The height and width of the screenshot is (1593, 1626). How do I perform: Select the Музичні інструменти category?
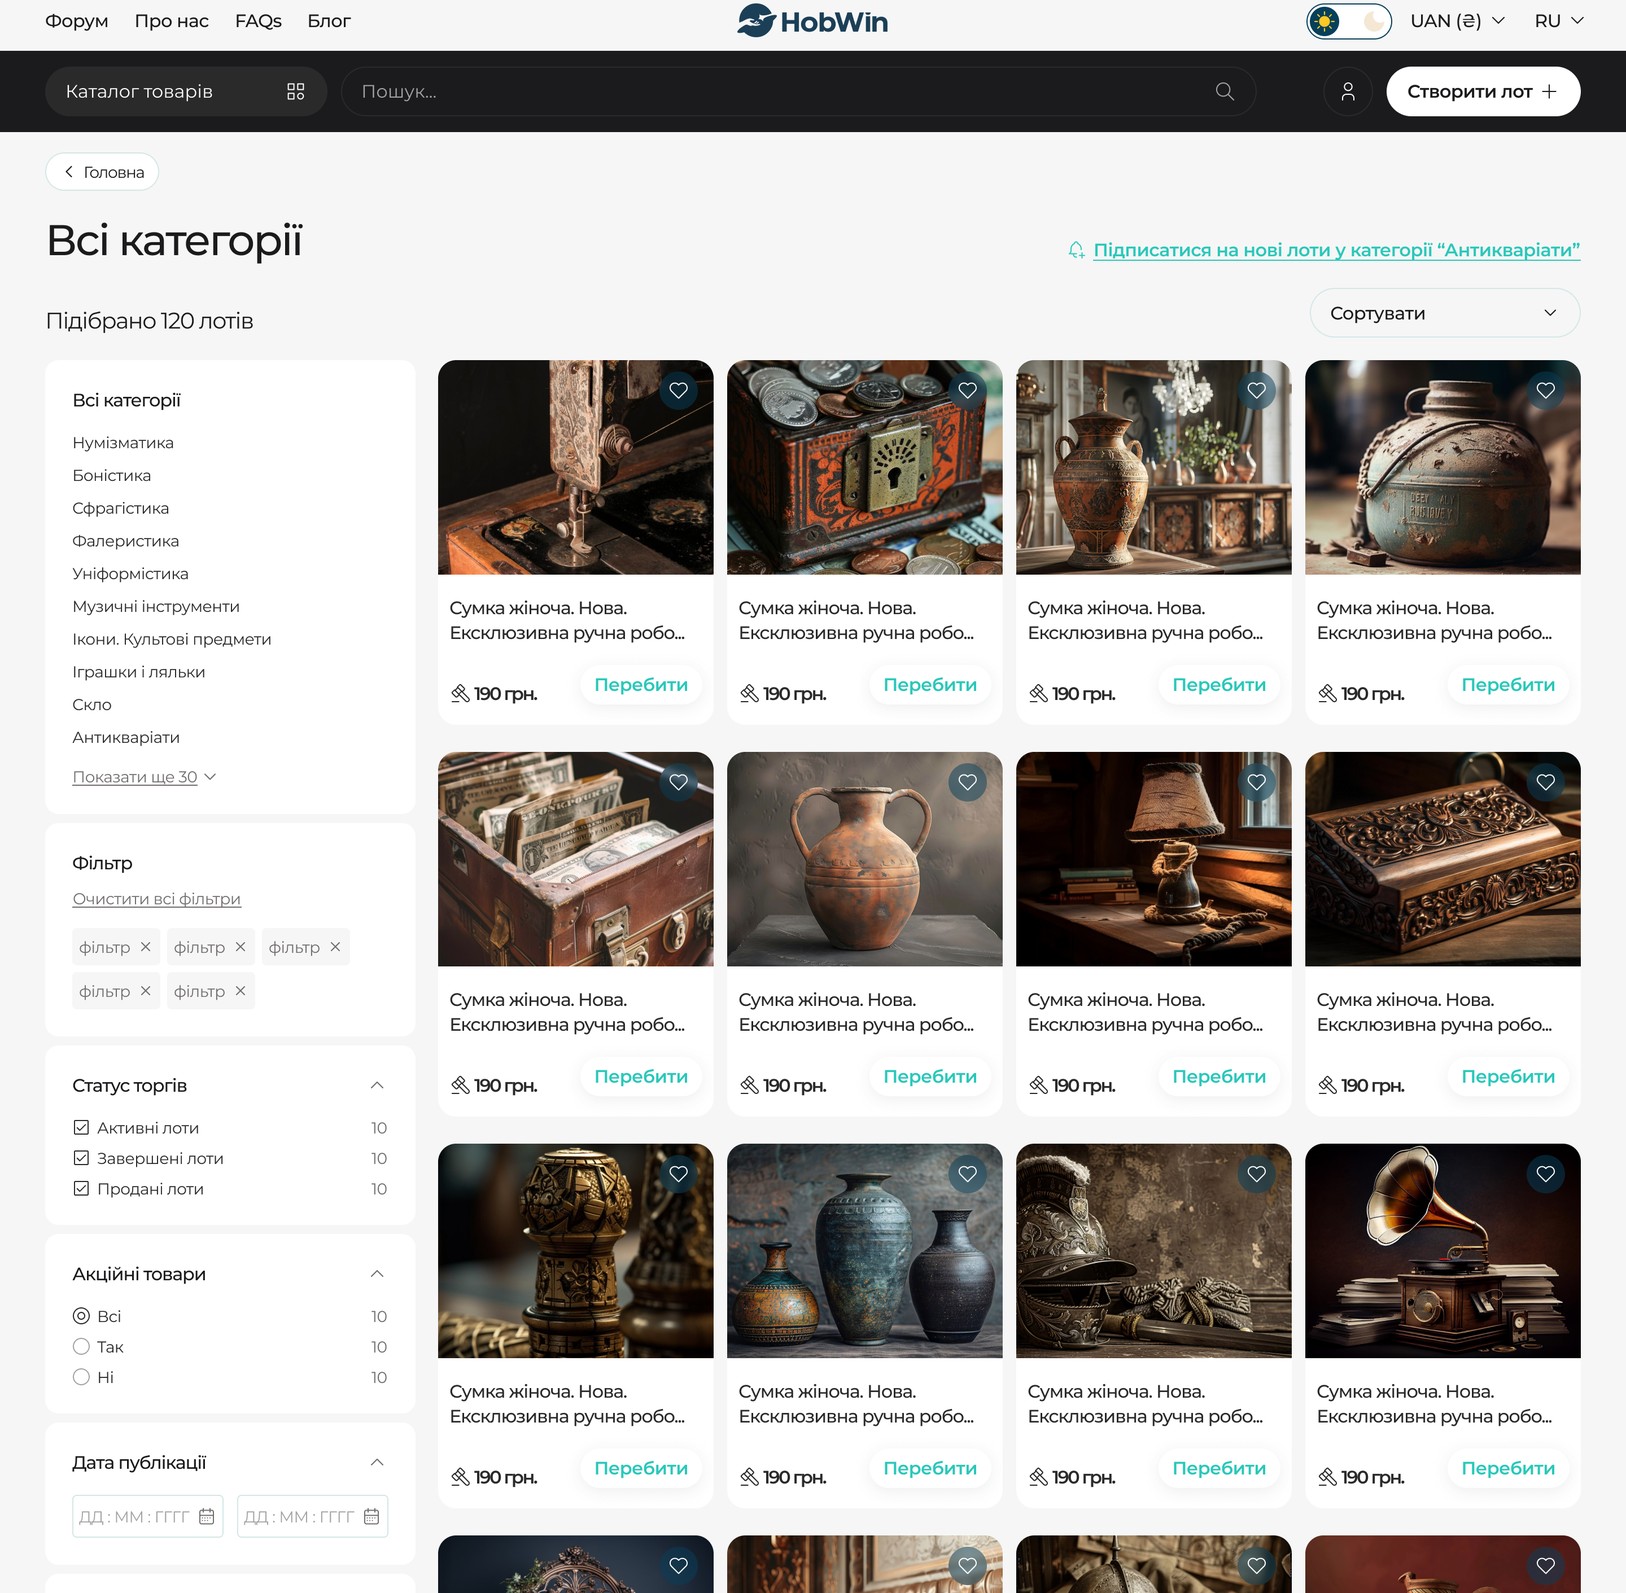156,607
